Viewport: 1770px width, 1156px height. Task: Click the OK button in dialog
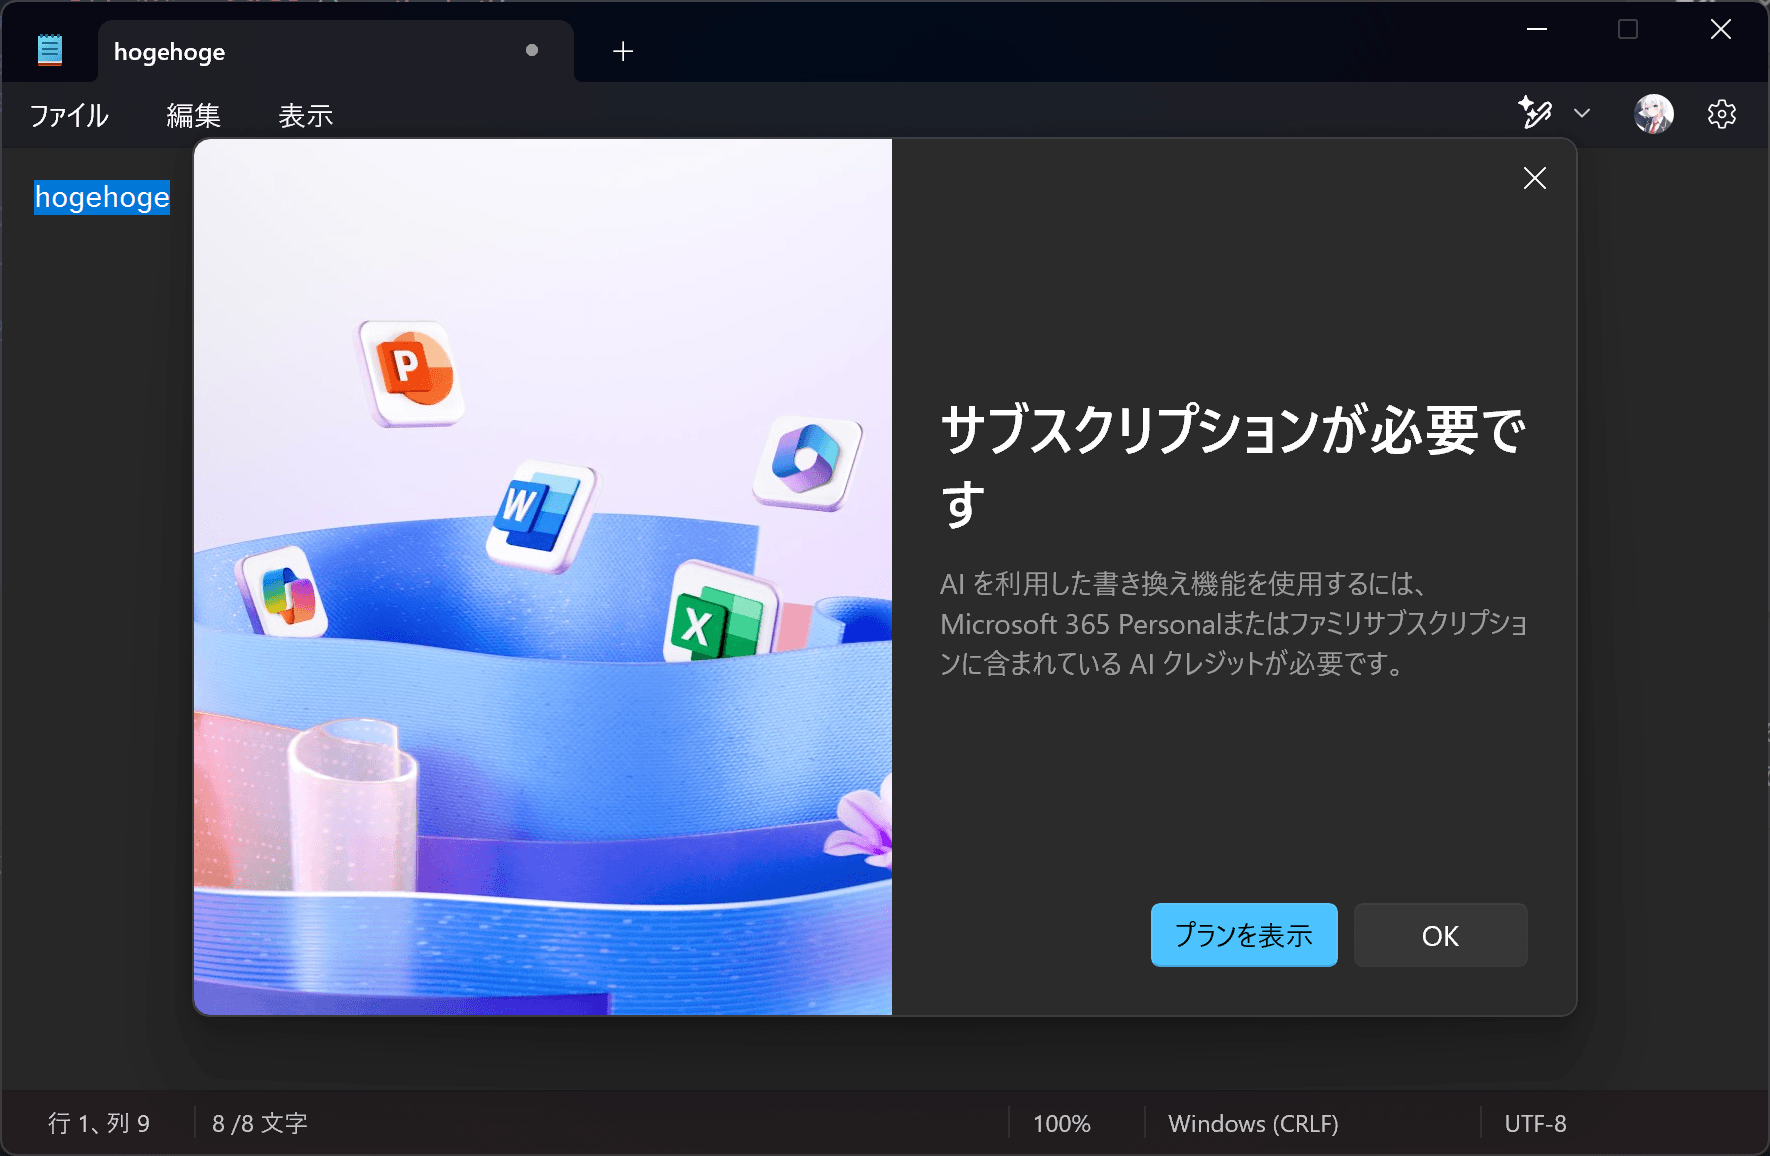1440,935
